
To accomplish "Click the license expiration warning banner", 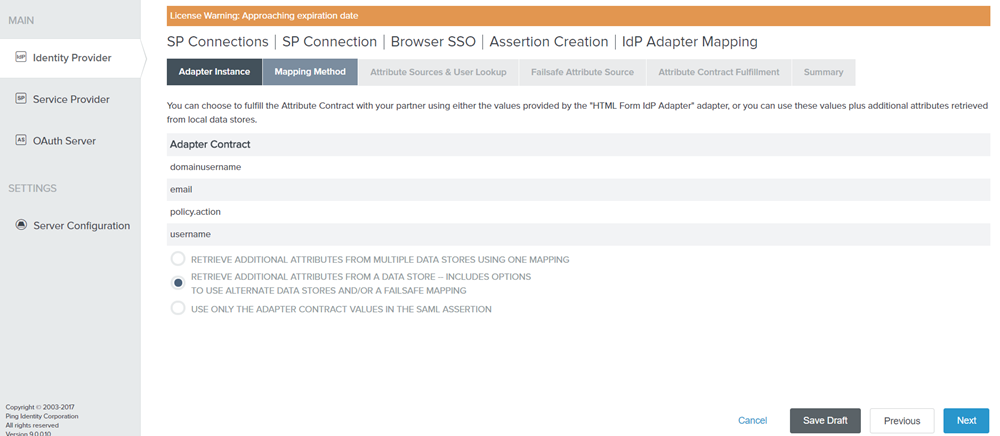I will tap(578, 16).
